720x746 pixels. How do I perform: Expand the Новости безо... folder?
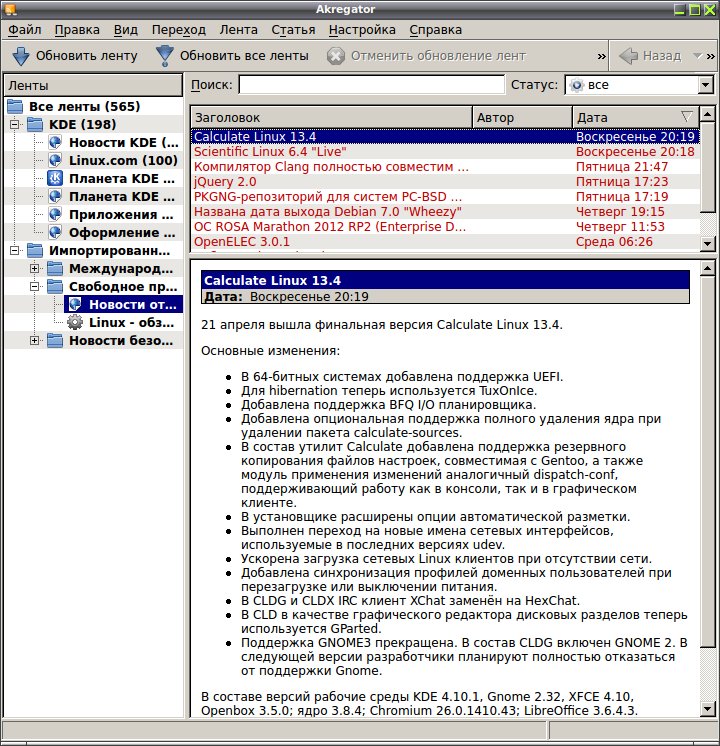point(35,341)
